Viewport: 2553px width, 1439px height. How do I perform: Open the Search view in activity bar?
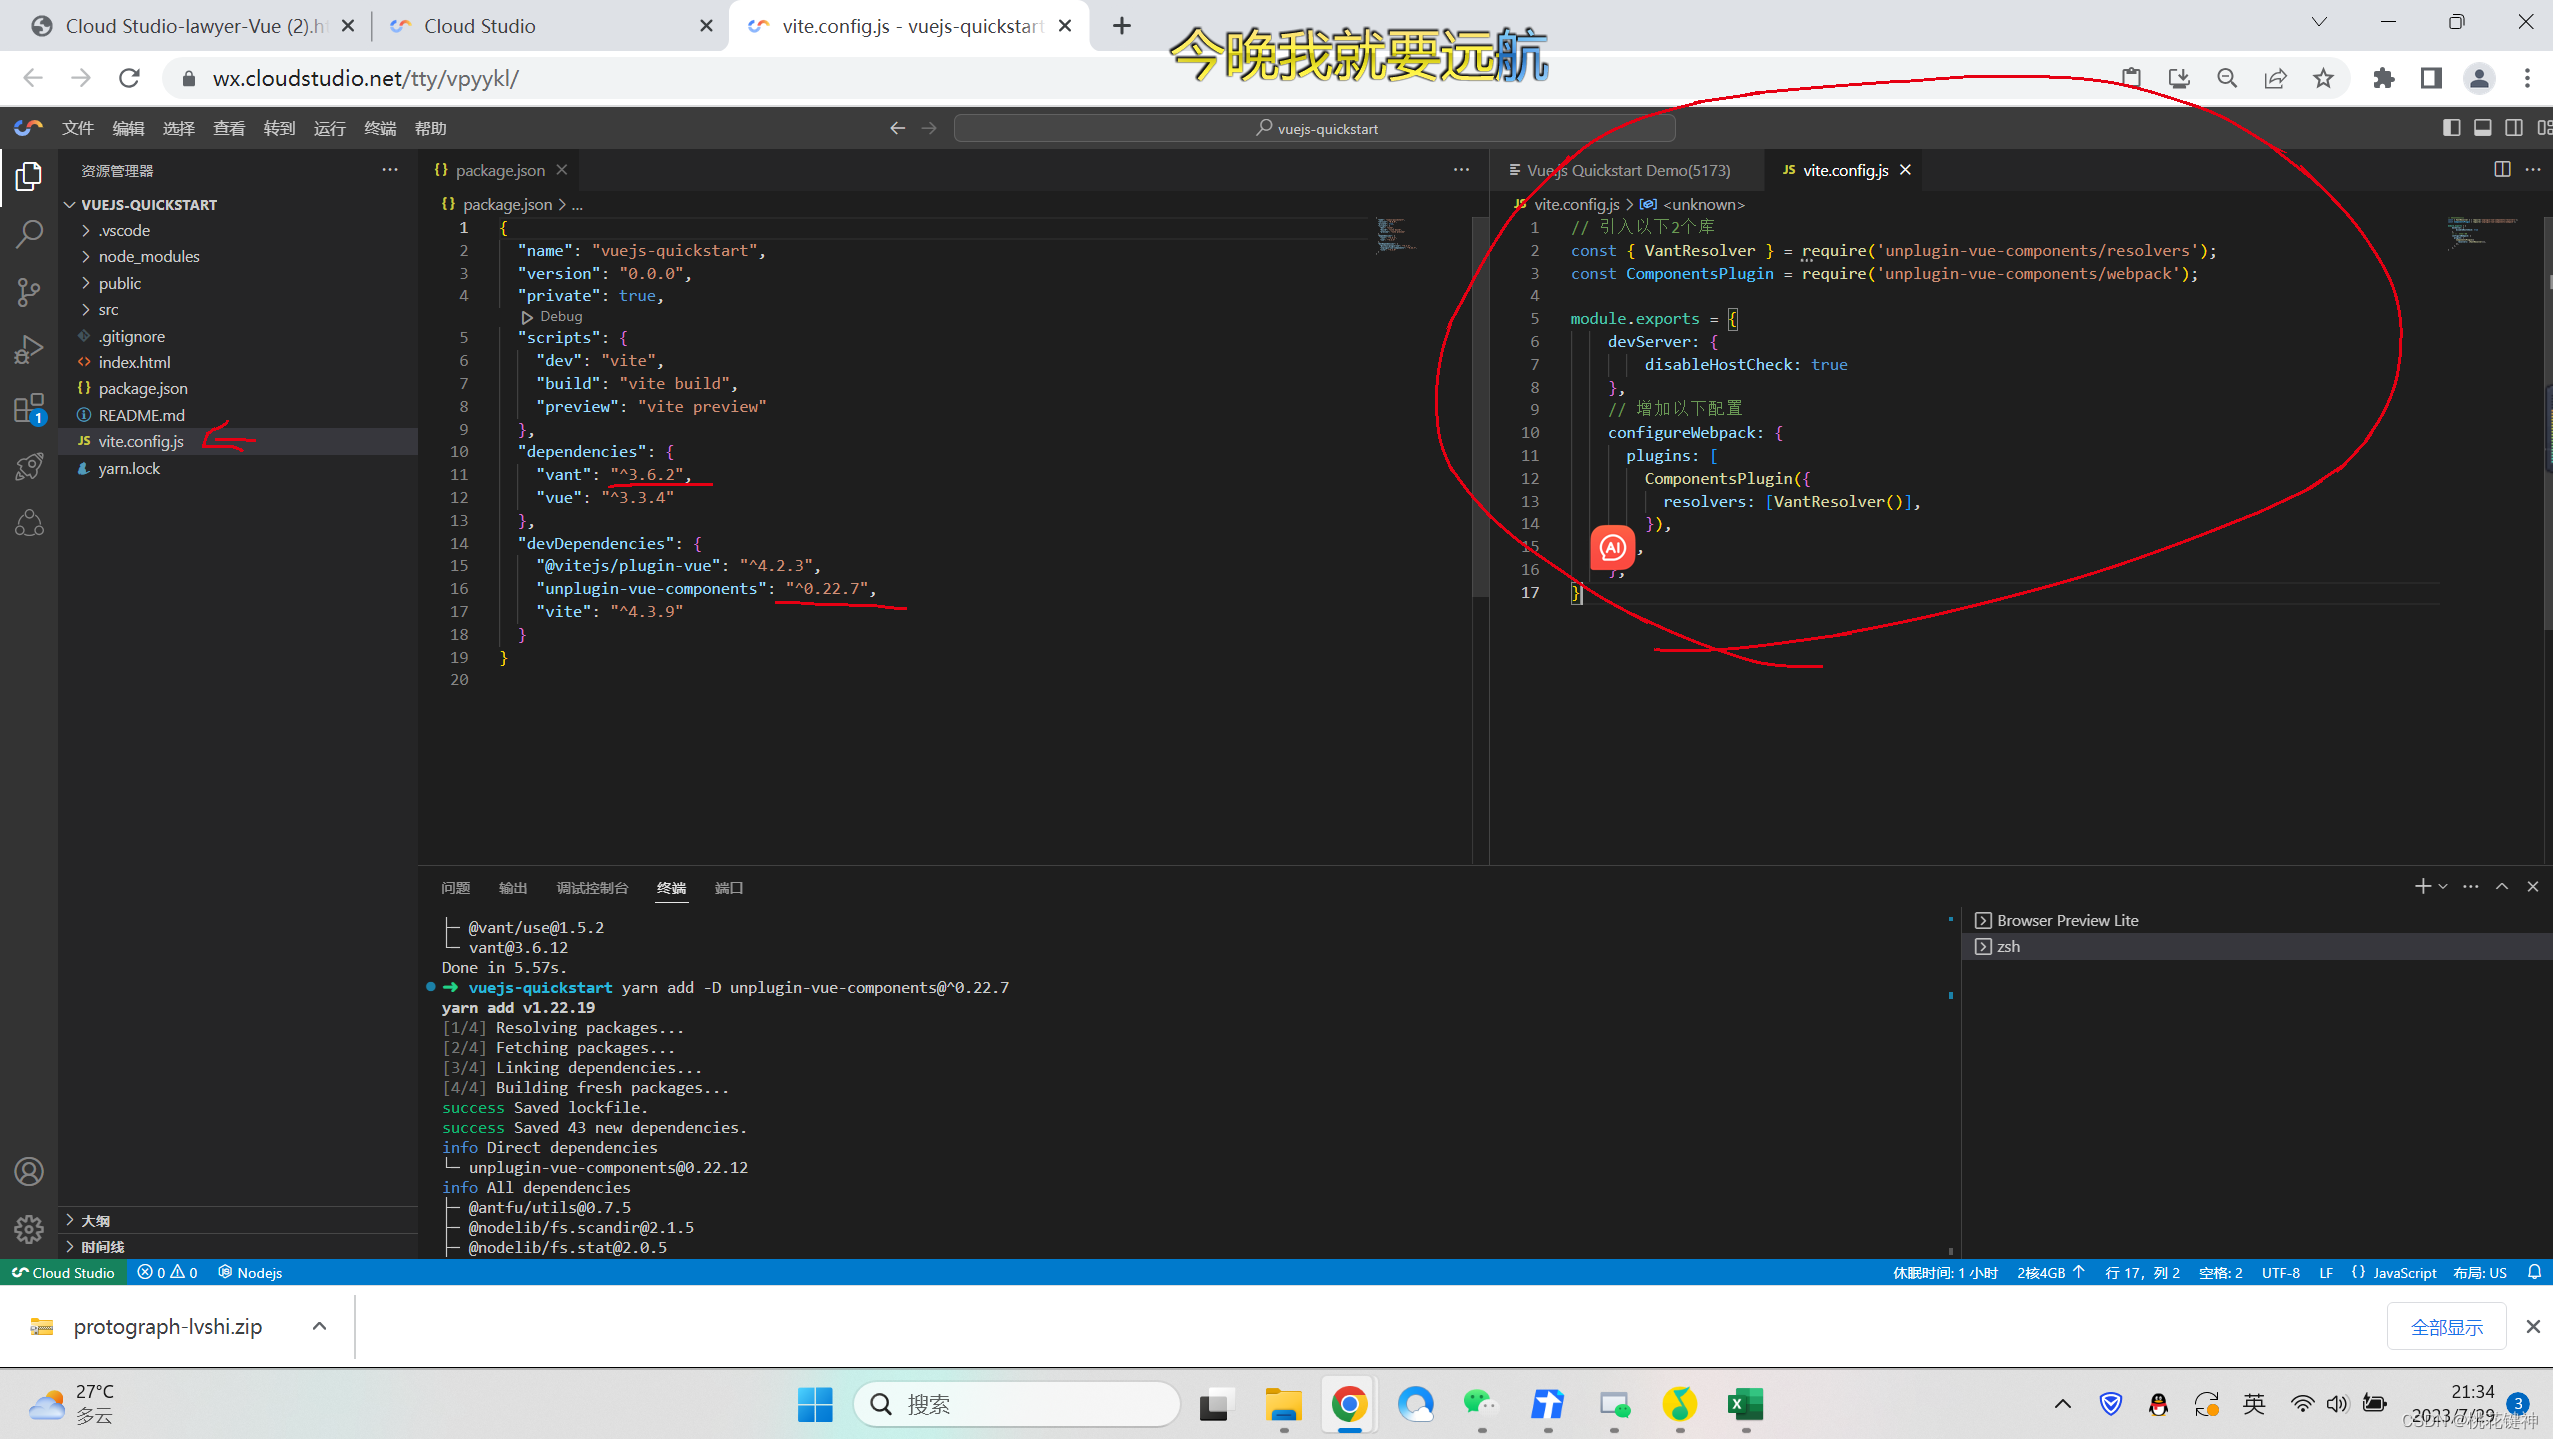coord(29,234)
